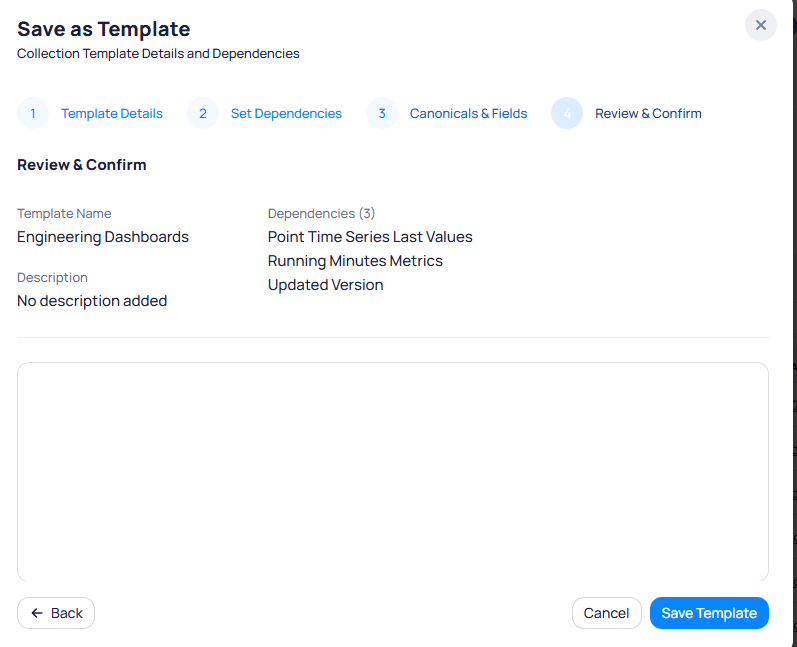This screenshot has width=797, height=647.
Task: Open the Set Dependencies step
Action: point(286,113)
